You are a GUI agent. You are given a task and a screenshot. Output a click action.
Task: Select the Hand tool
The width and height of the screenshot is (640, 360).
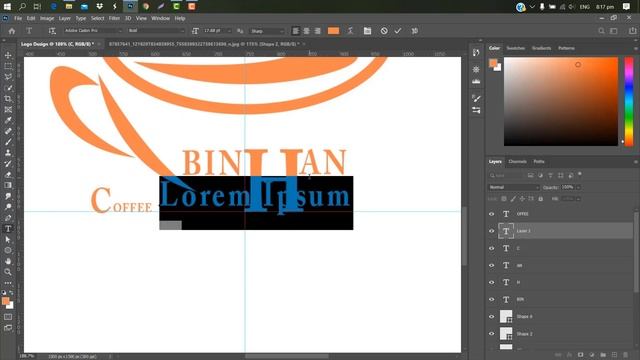[8, 261]
